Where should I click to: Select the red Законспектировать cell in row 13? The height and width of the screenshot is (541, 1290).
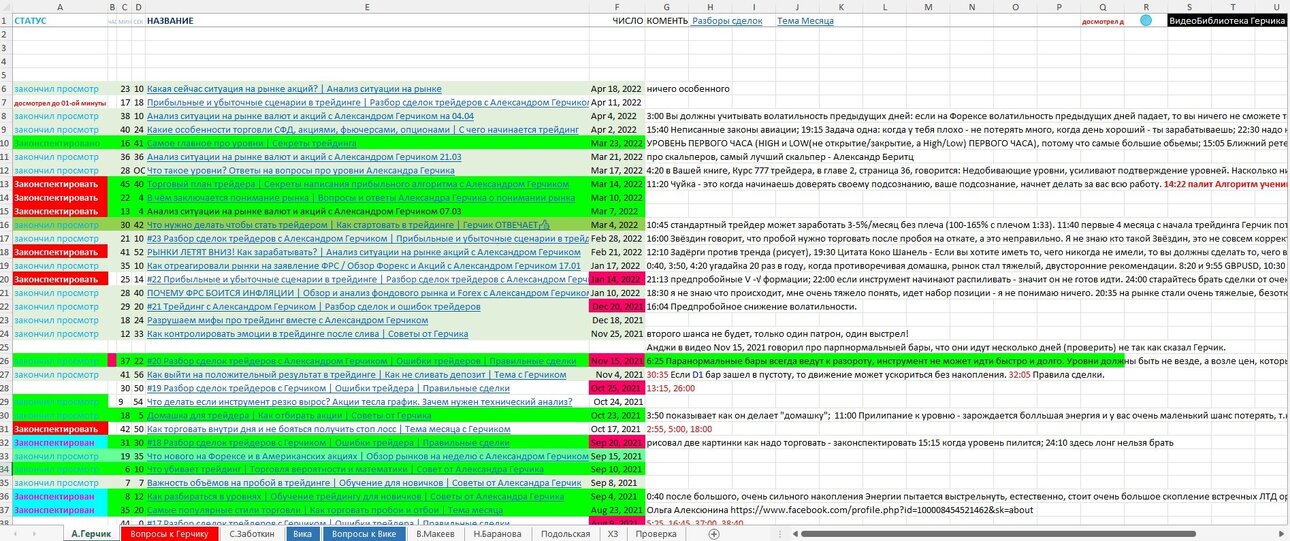point(59,184)
